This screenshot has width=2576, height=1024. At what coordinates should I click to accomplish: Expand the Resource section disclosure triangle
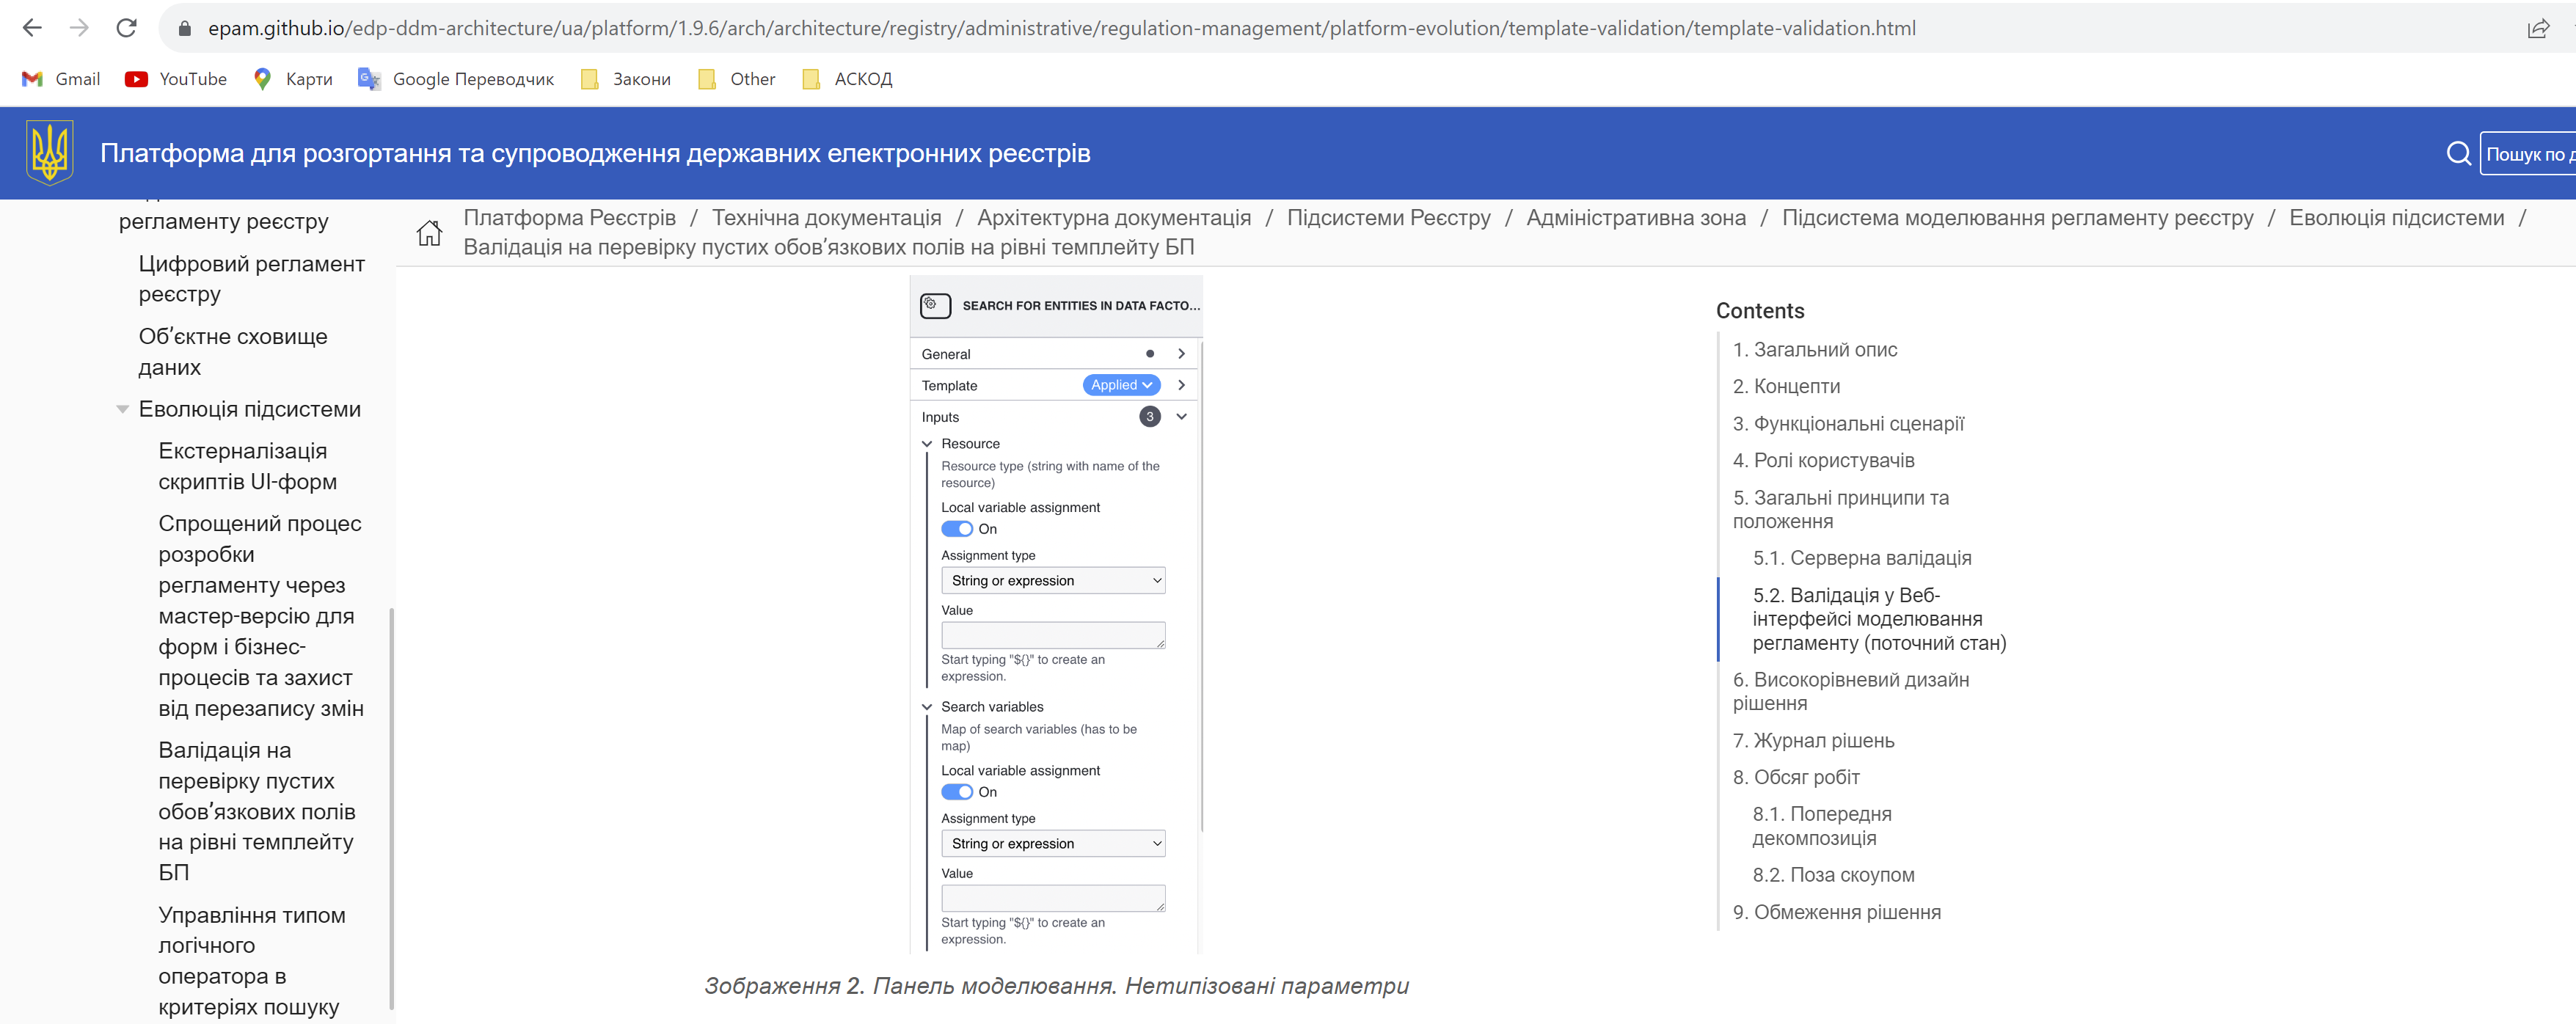click(x=927, y=444)
